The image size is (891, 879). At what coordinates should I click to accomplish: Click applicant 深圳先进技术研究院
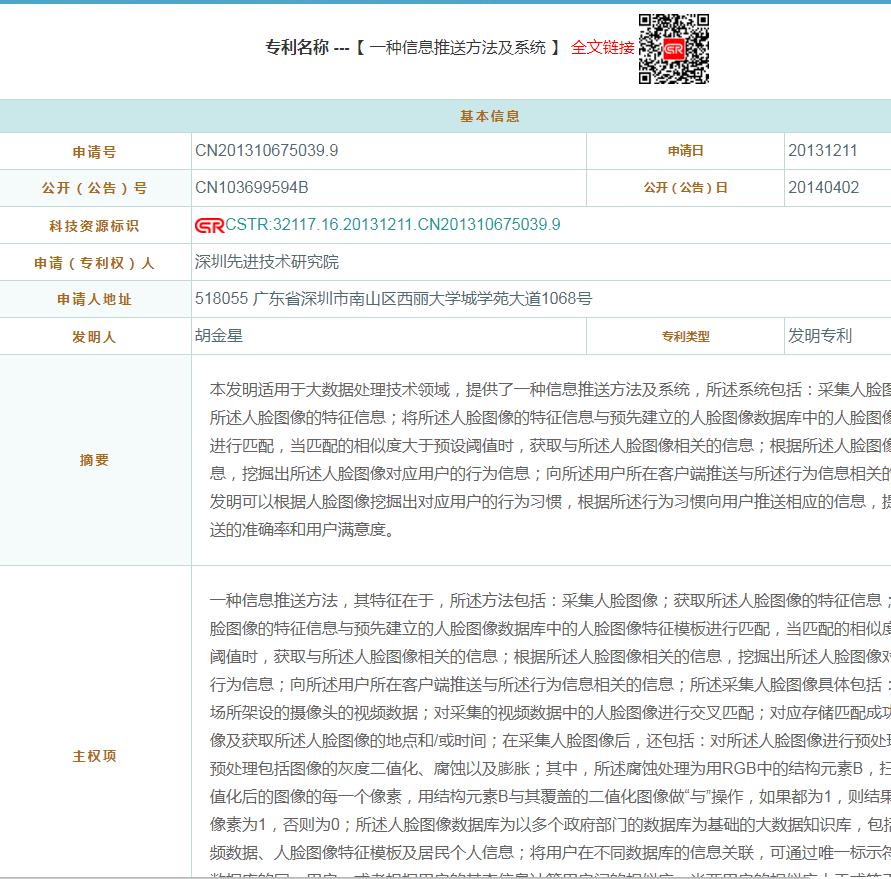click(267, 262)
